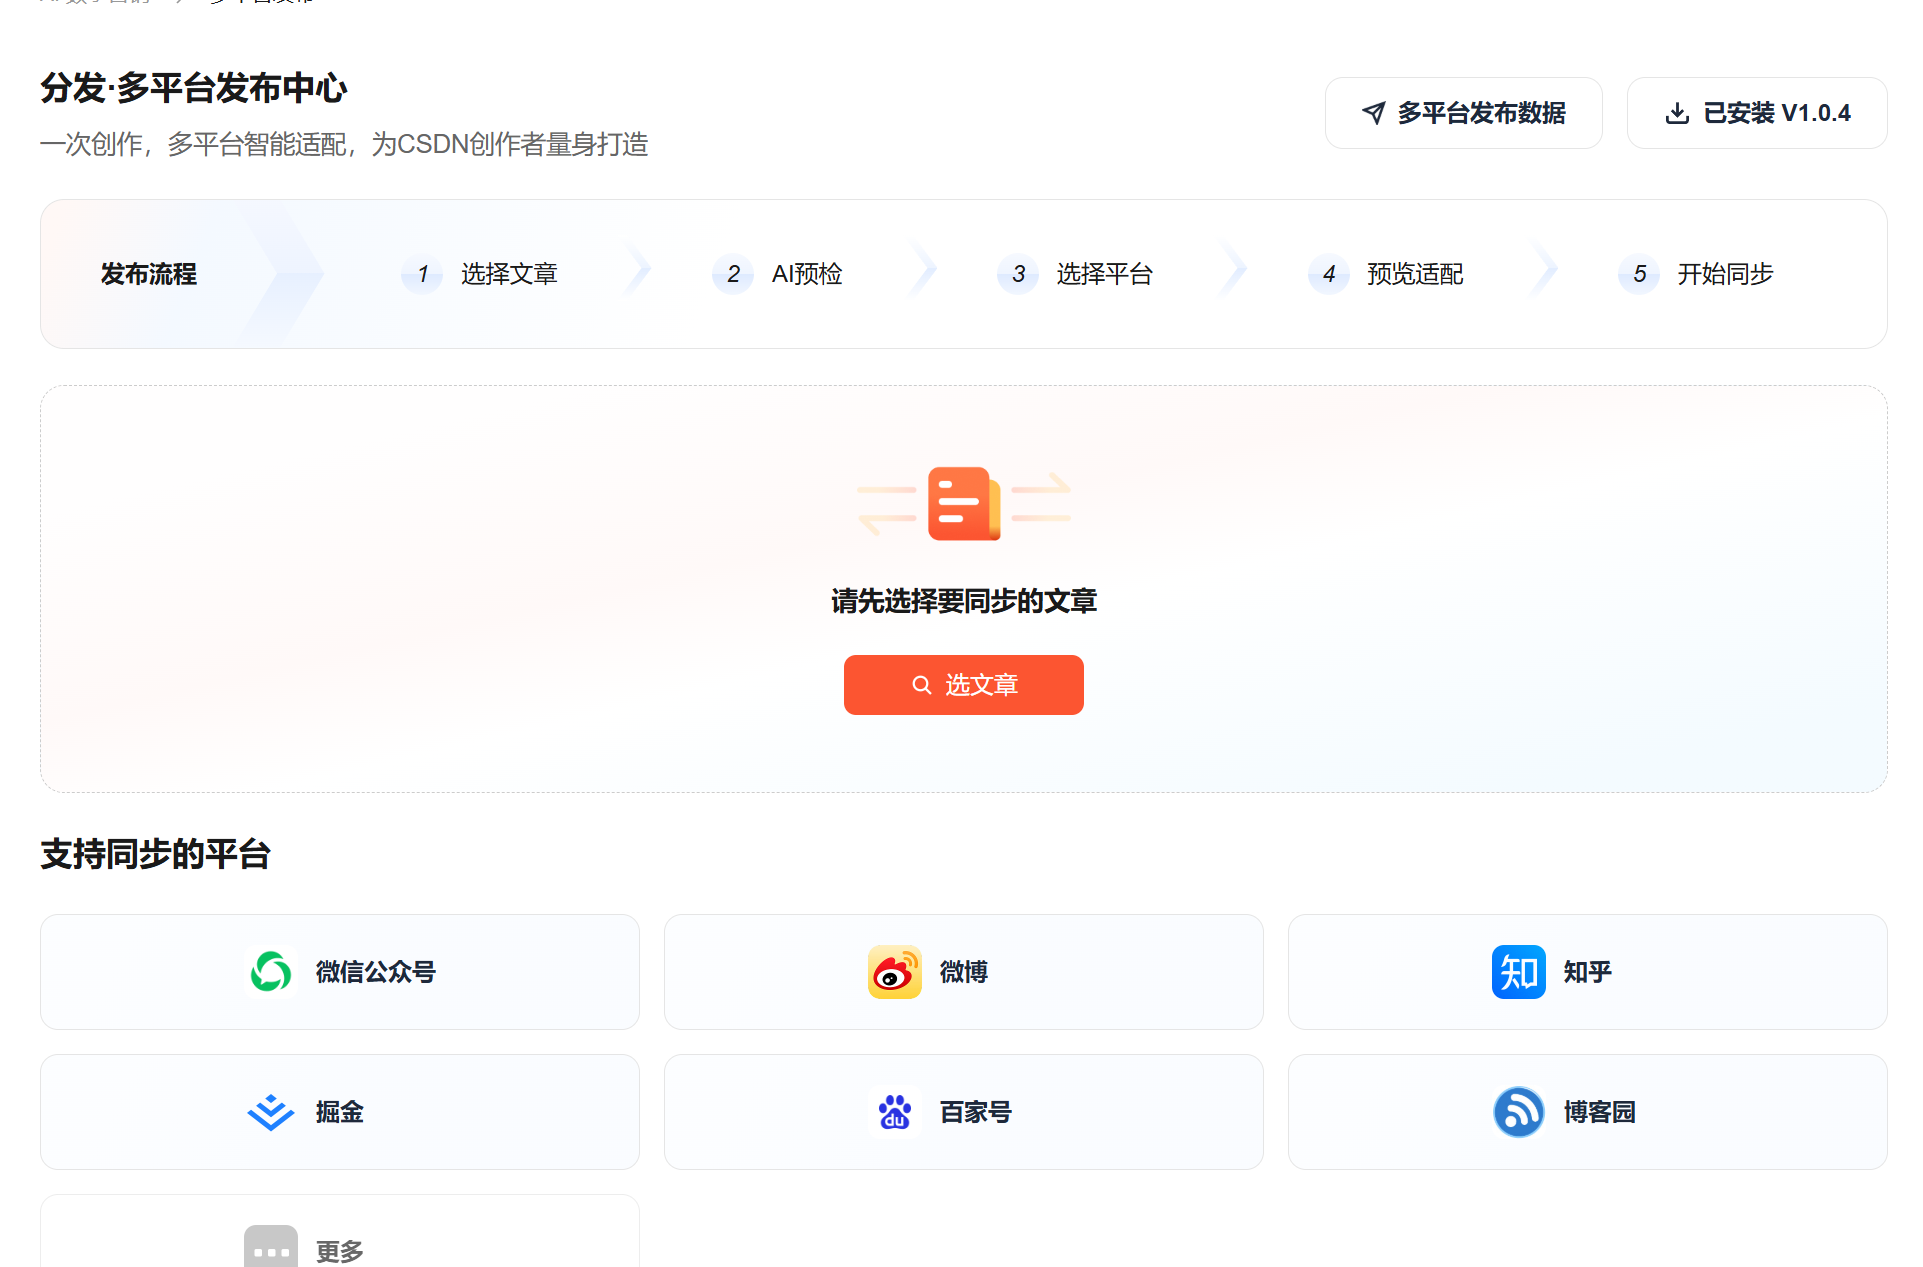
Task: Select the 知乎 platform card
Action: 1587,972
